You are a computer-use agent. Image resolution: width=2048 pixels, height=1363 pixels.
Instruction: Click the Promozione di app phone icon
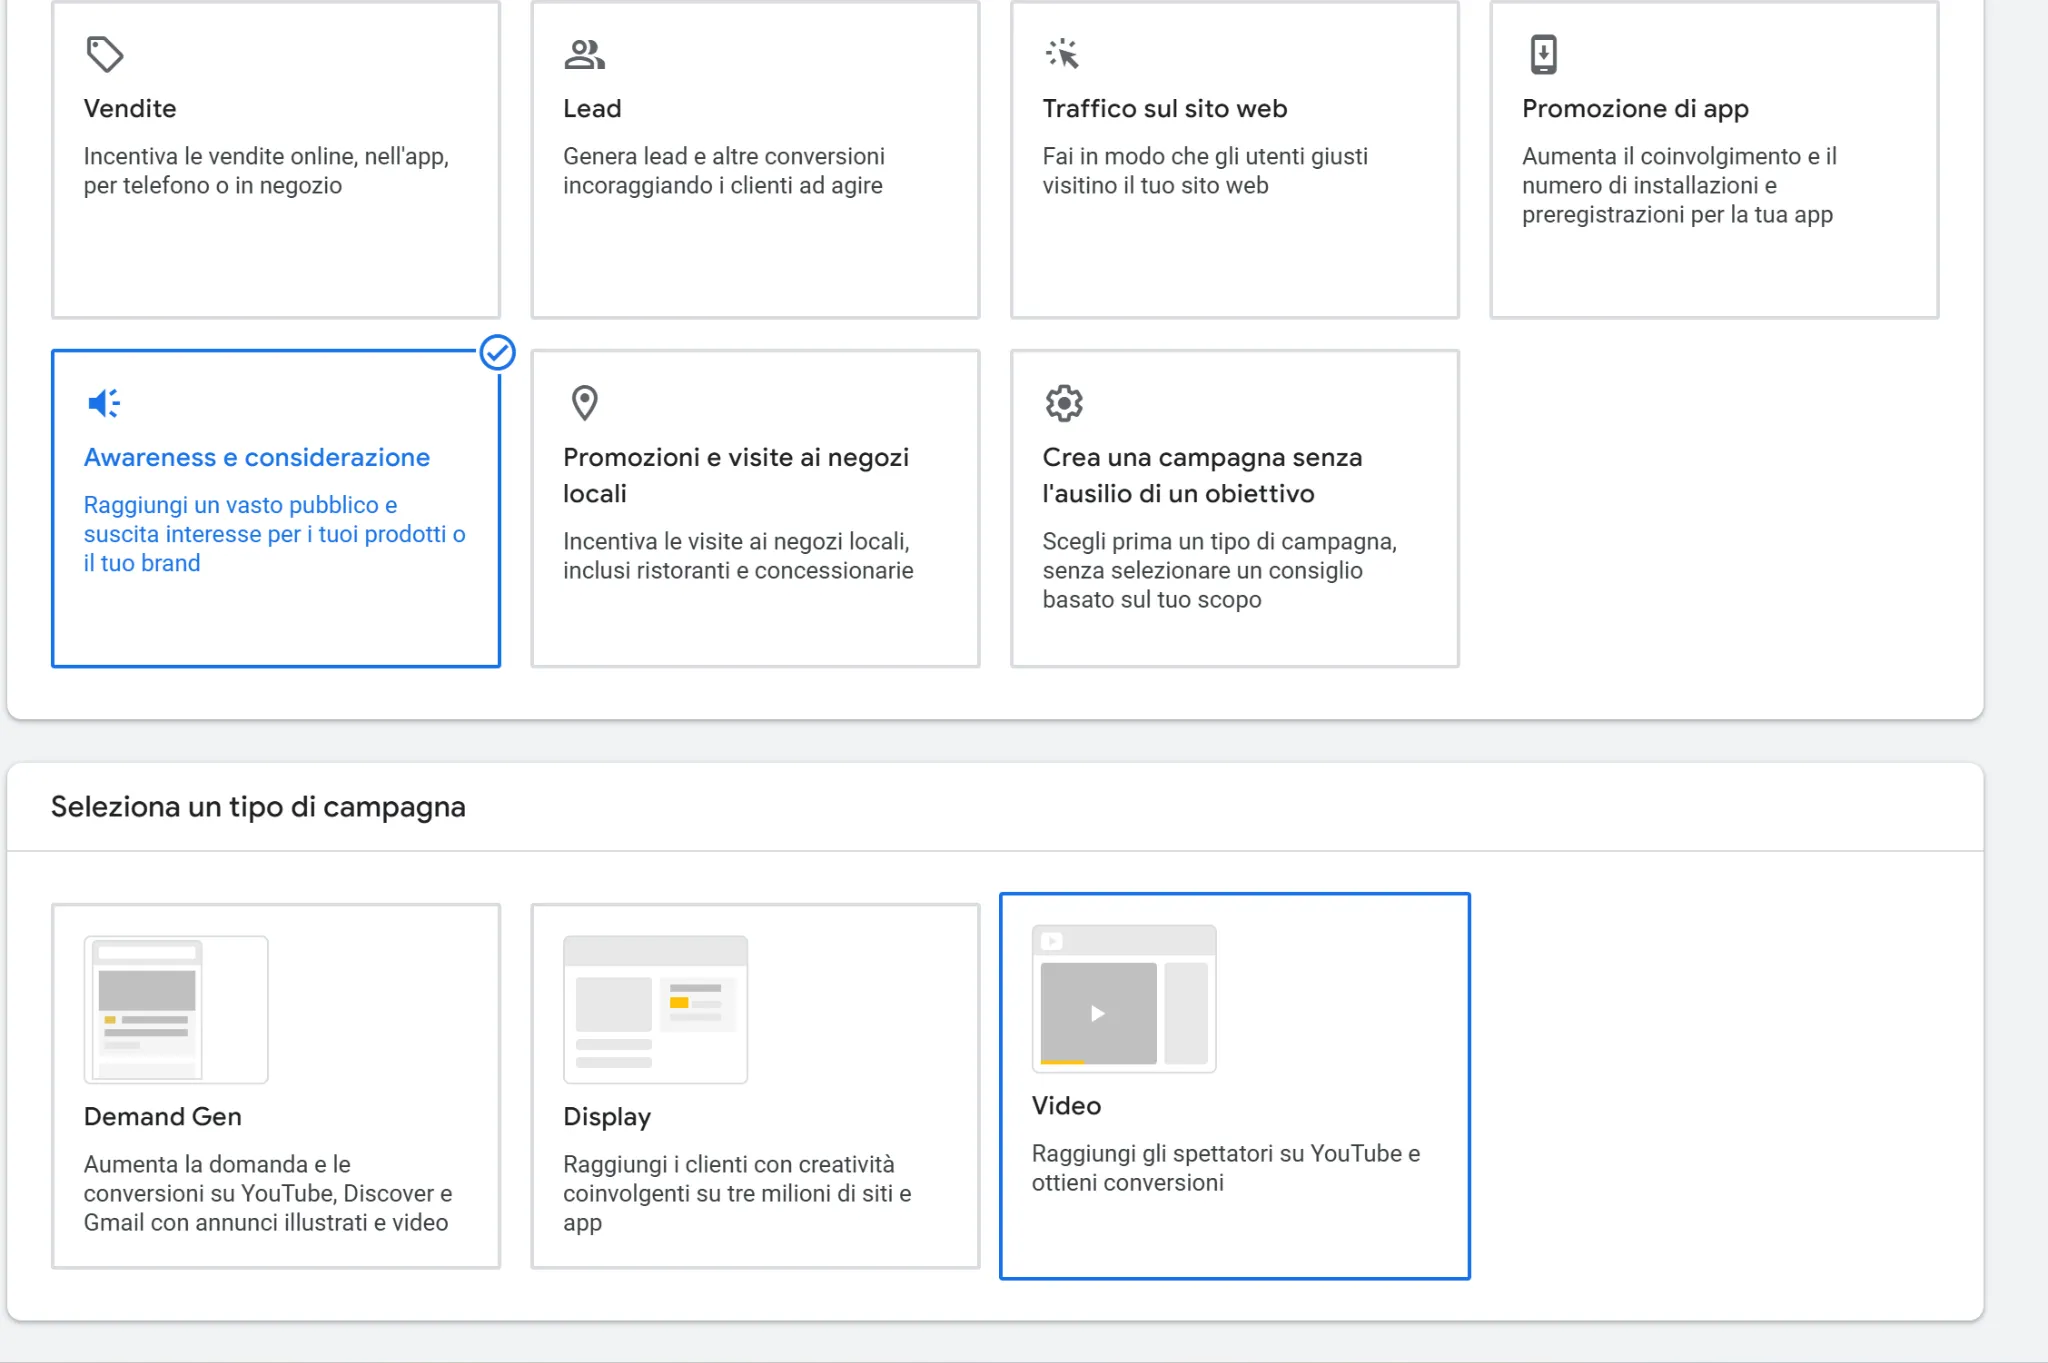[x=1543, y=54]
